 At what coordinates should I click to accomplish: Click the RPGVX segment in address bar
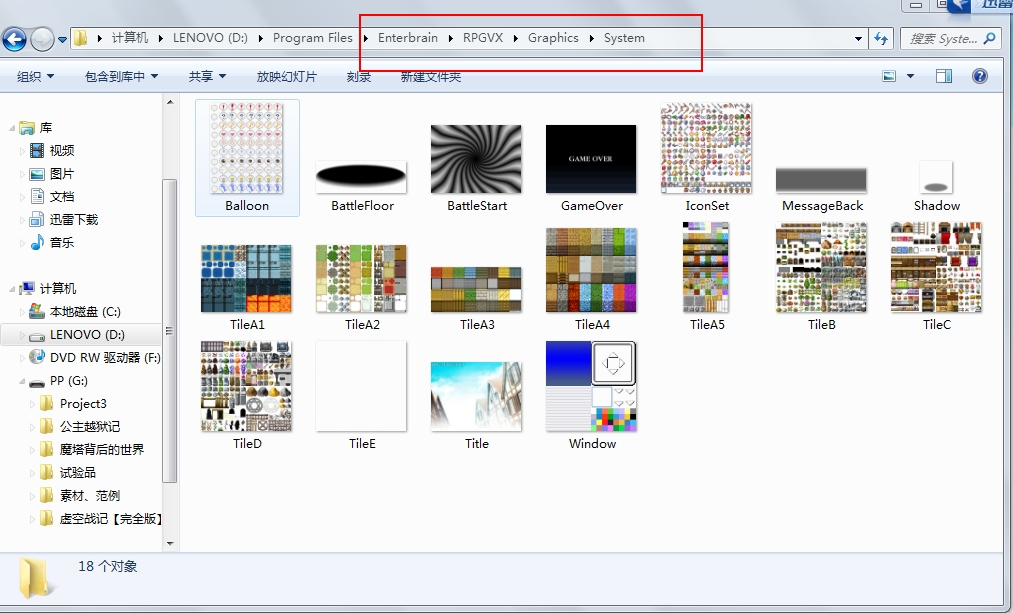(x=483, y=38)
